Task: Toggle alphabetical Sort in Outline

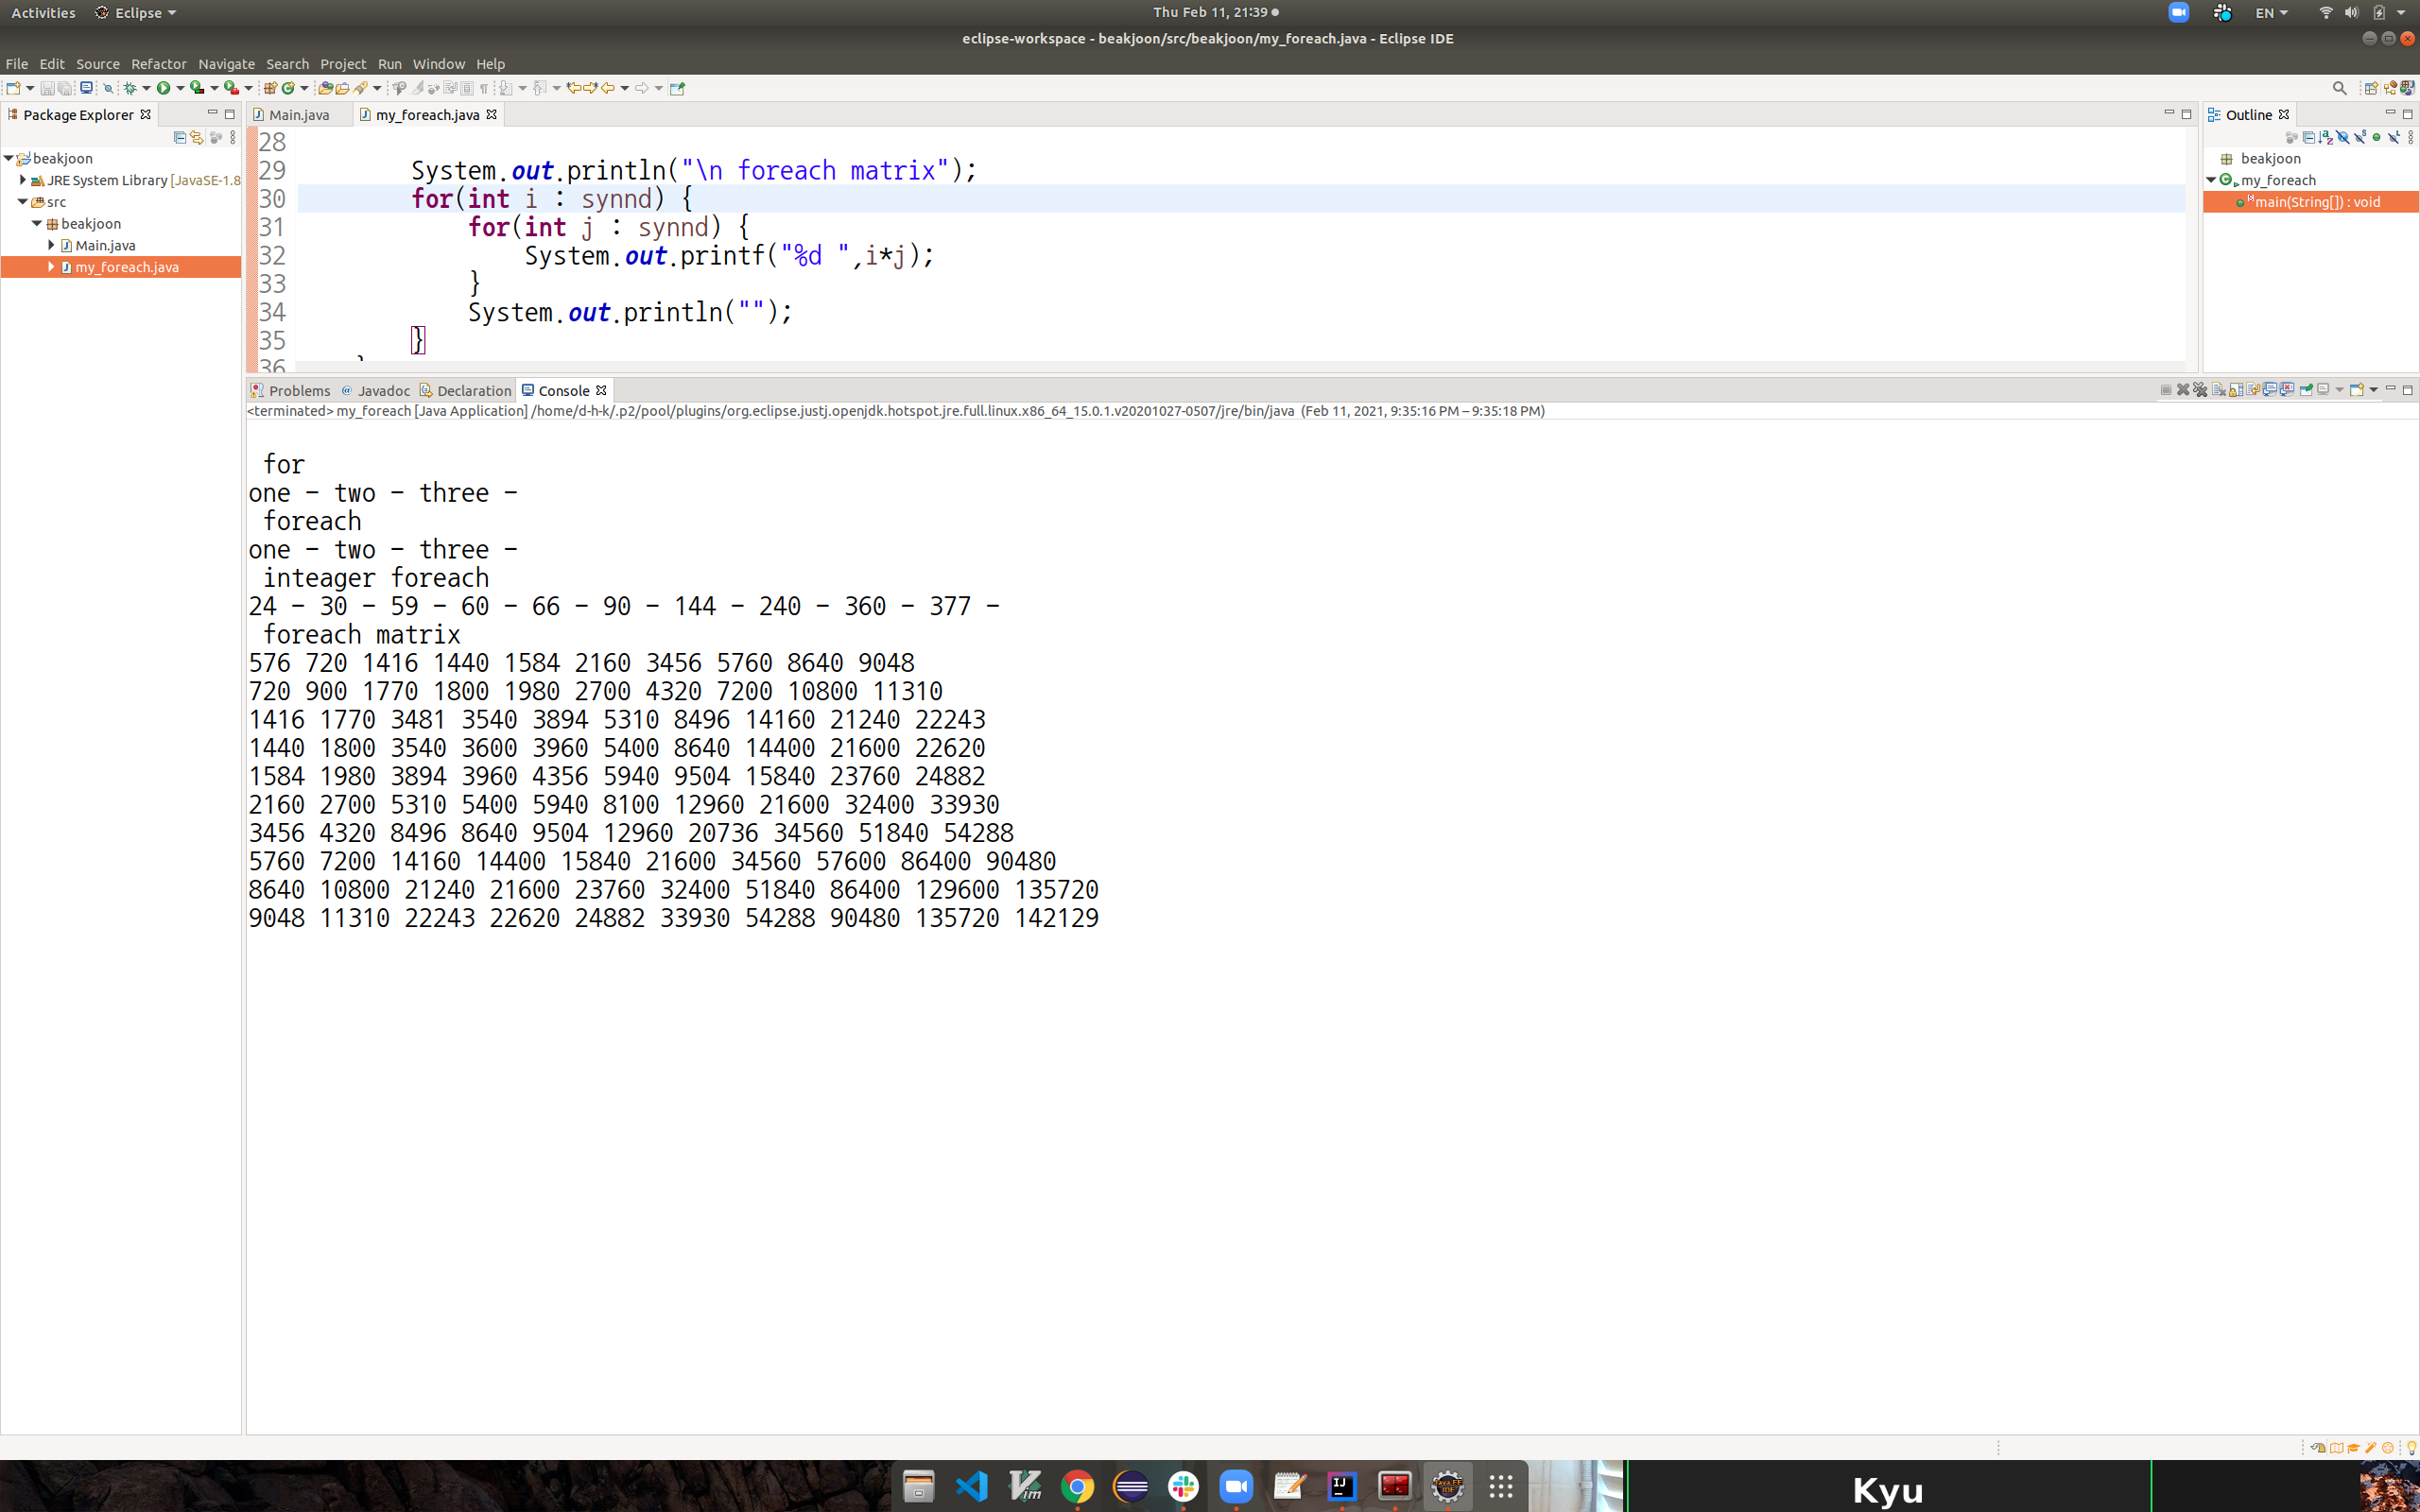Action: (x=2326, y=138)
